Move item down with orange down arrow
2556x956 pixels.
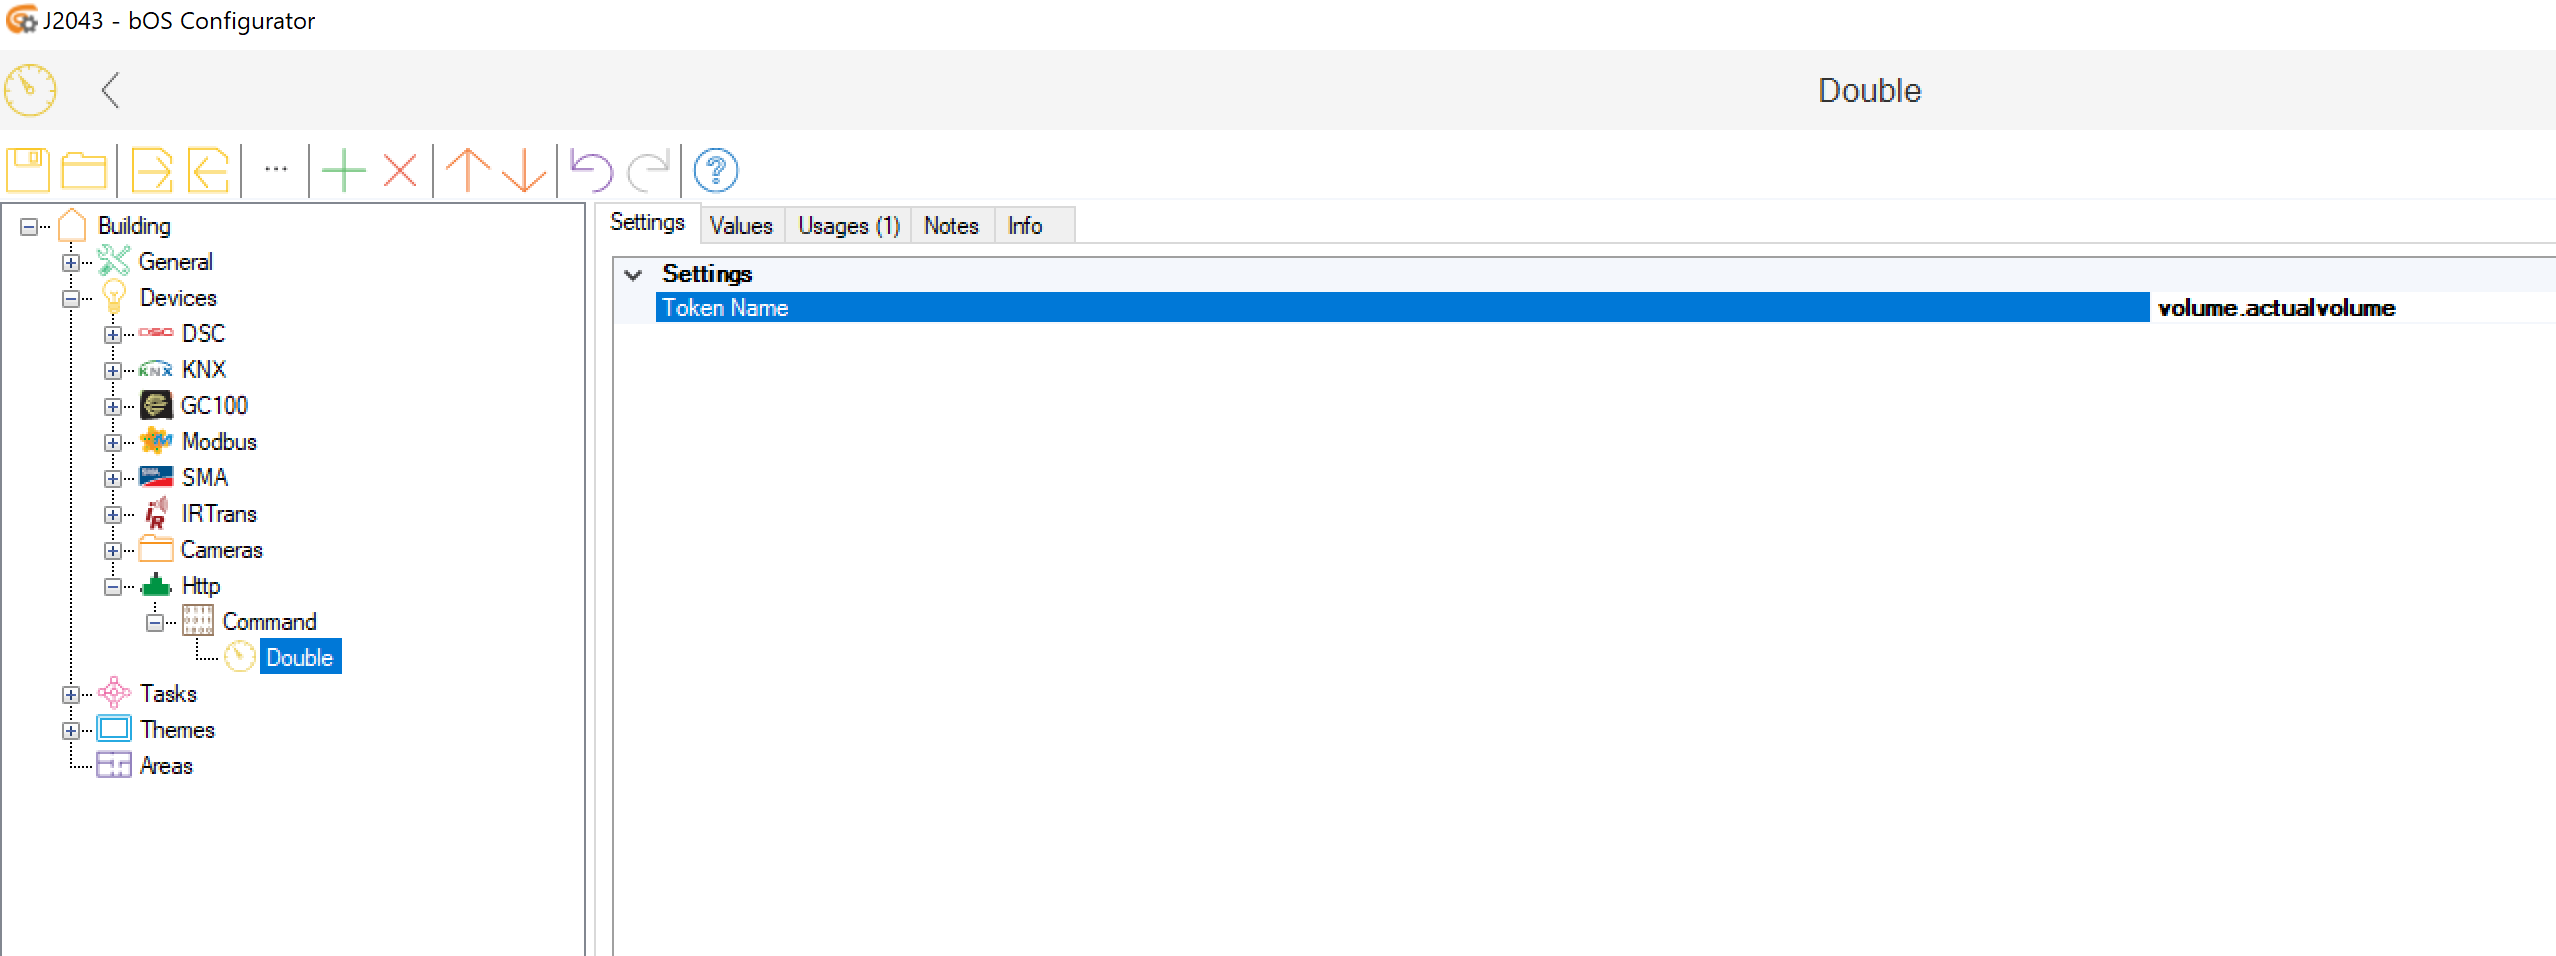523,170
